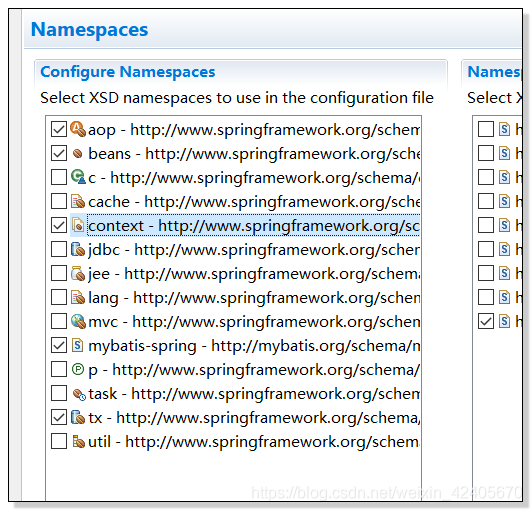Click the p namespace green icon
Viewport: 532px width, 511px height.
78,369
